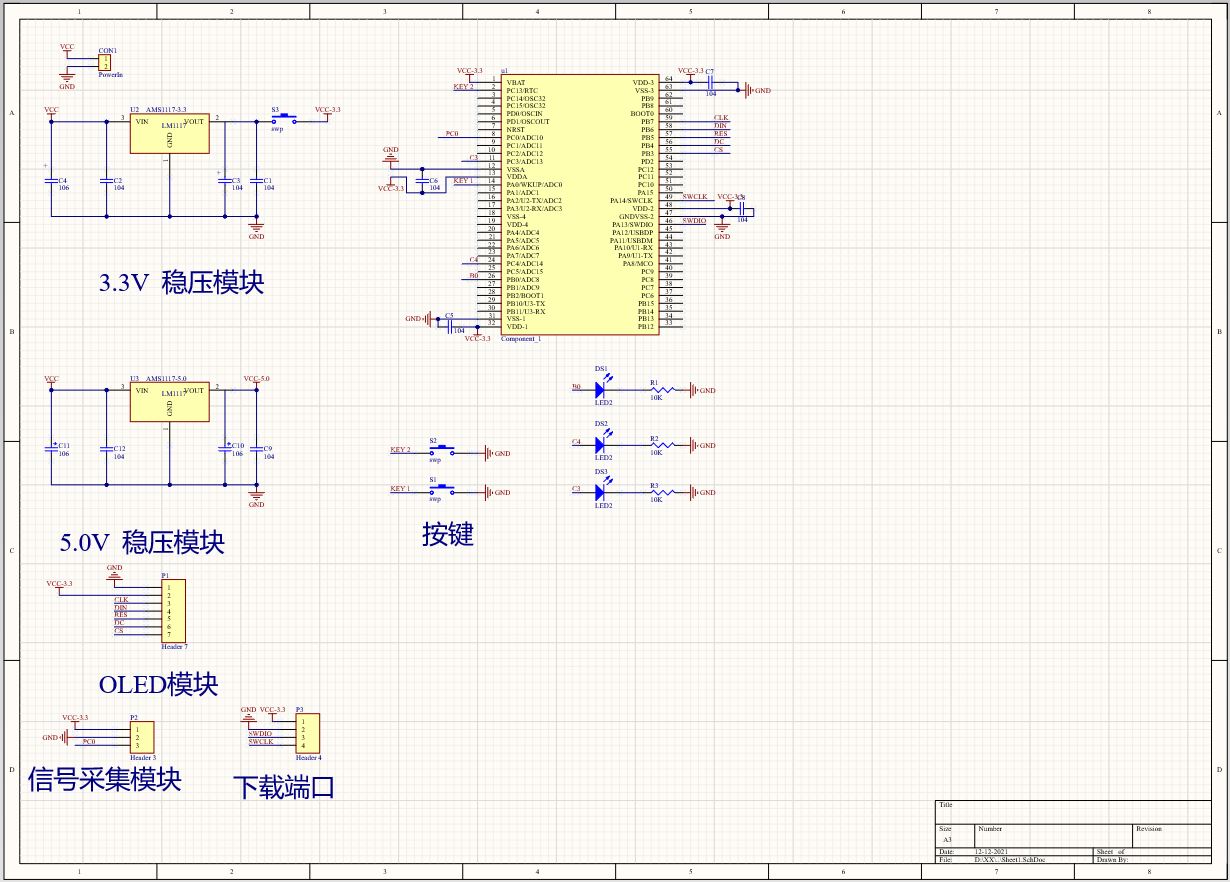Click the R1 10K resistor symbol
1230x882 pixels.
click(664, 390)
